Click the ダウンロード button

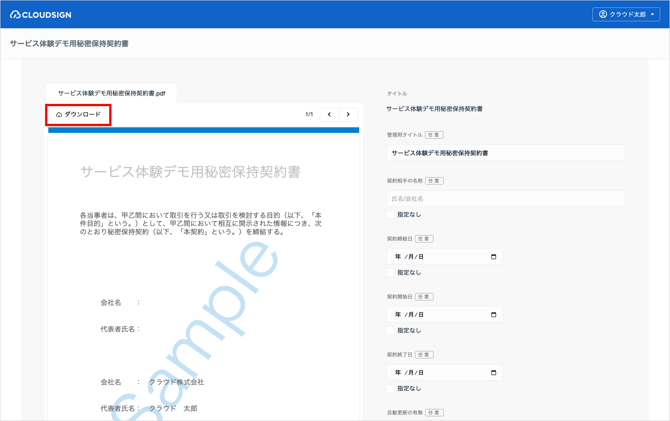[78, 115]
